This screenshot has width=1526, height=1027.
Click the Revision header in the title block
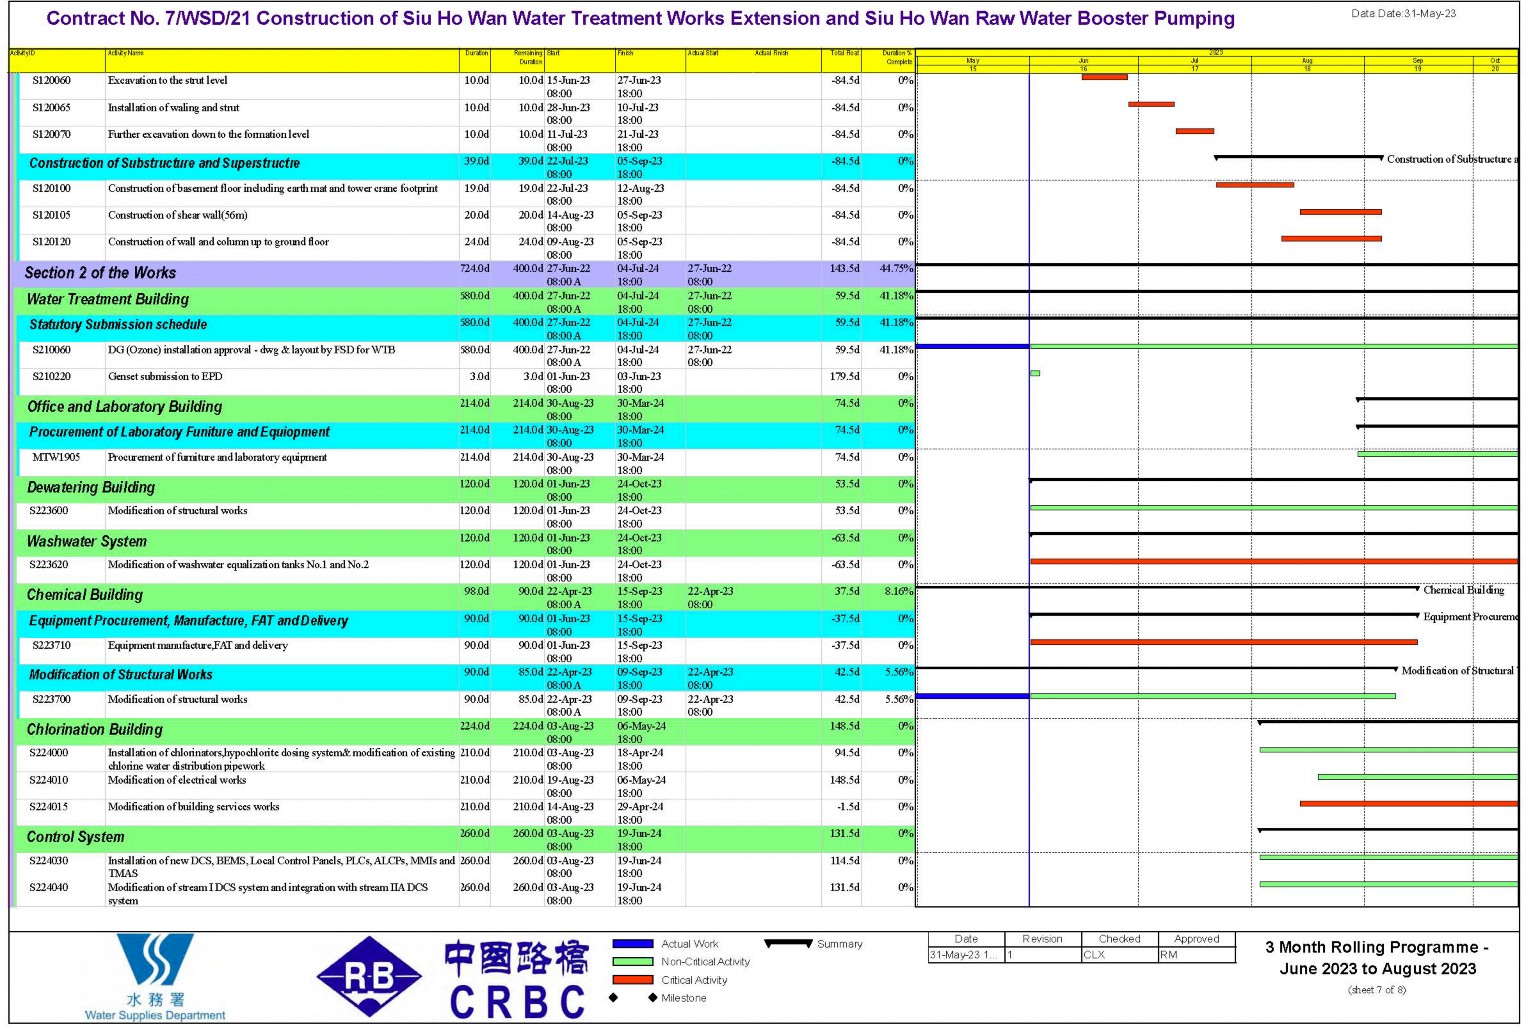click(x=1043, y=939)
